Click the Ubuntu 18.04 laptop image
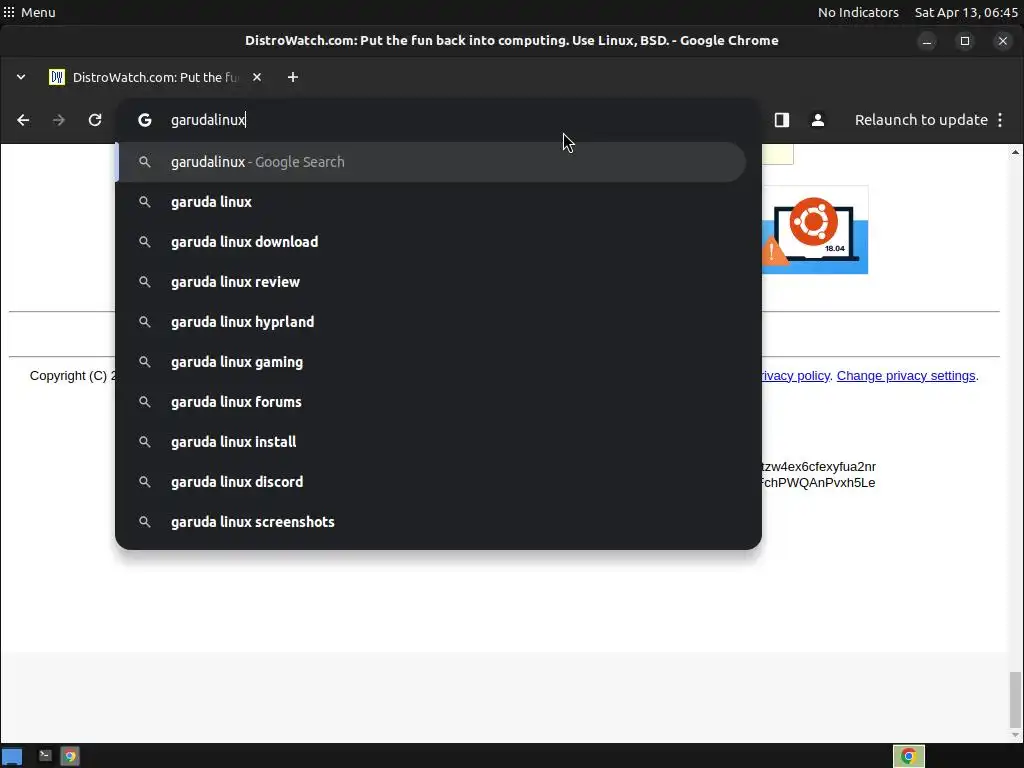1024x768 pixels. [815, 230]
